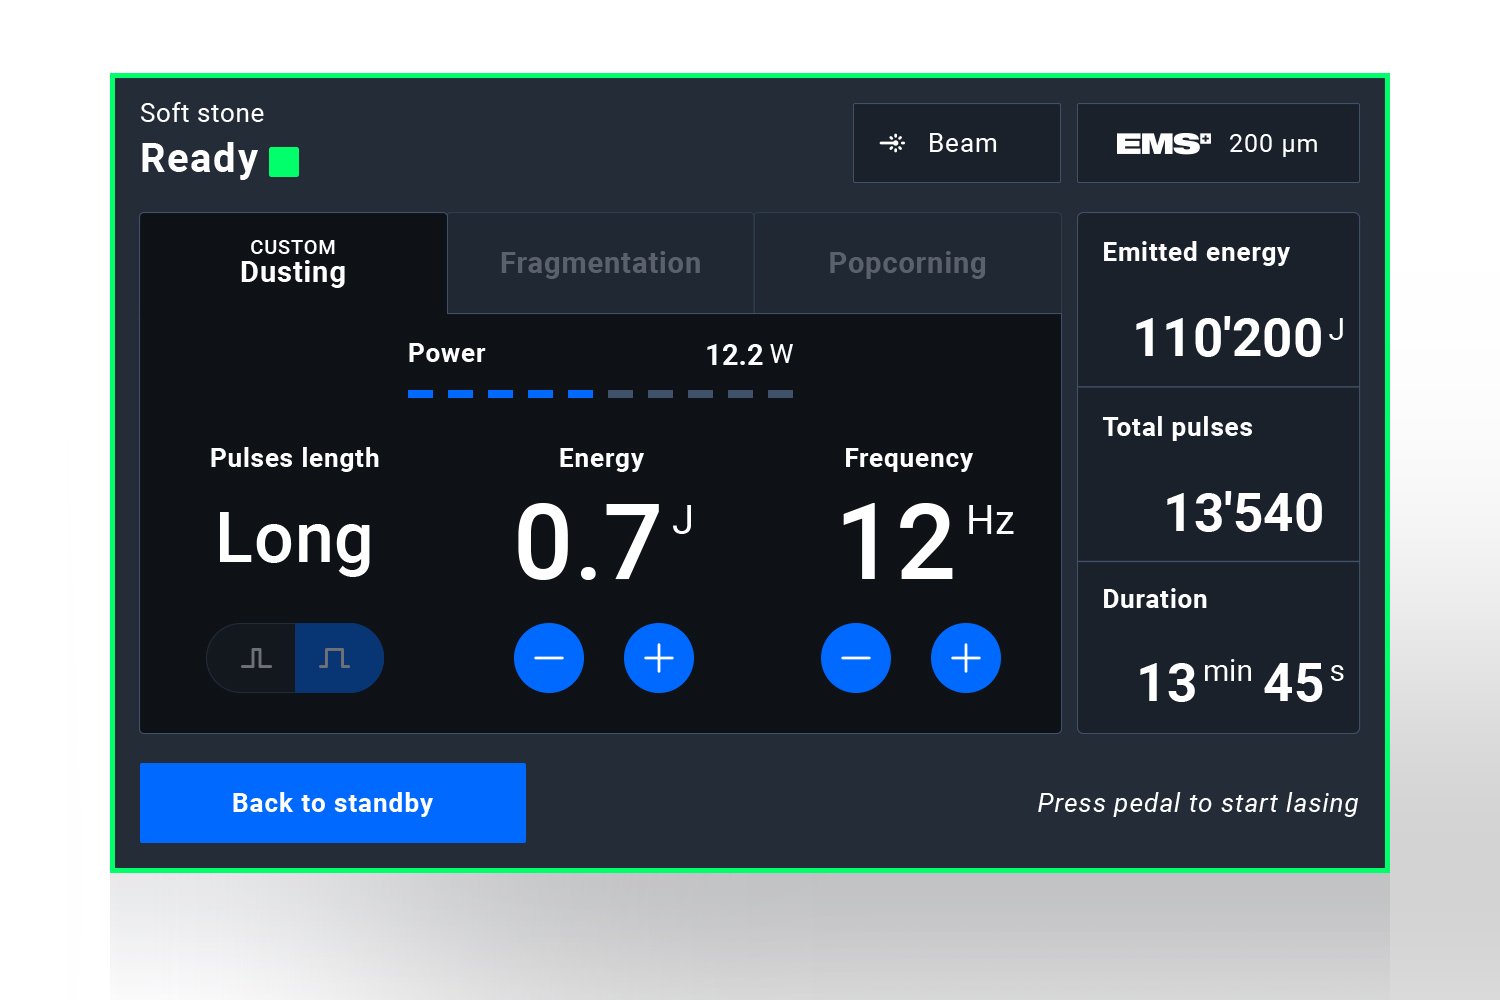The image size is (1500, 1000).
Task: Increase frequency with the plus button
Action: [966, 658]
